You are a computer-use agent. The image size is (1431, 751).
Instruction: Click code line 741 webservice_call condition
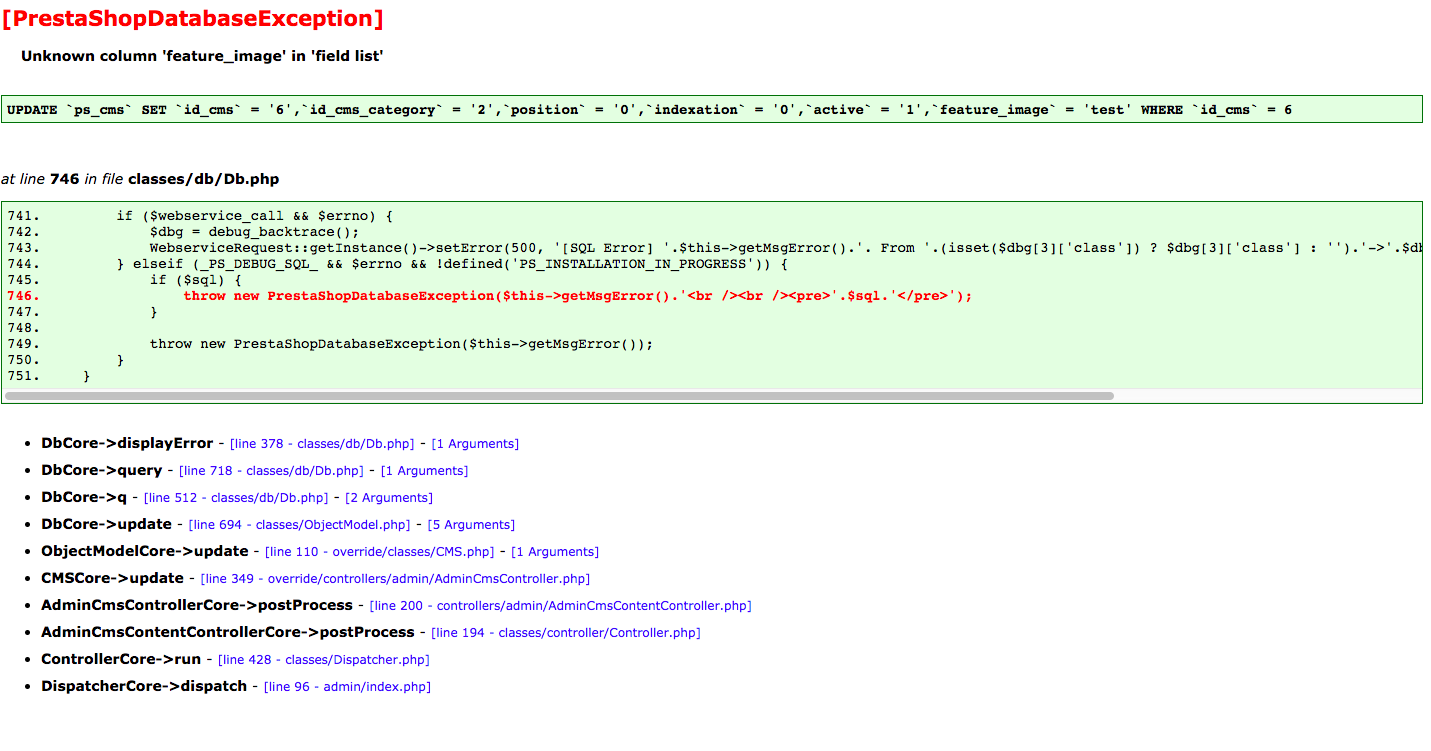(255, 216)
